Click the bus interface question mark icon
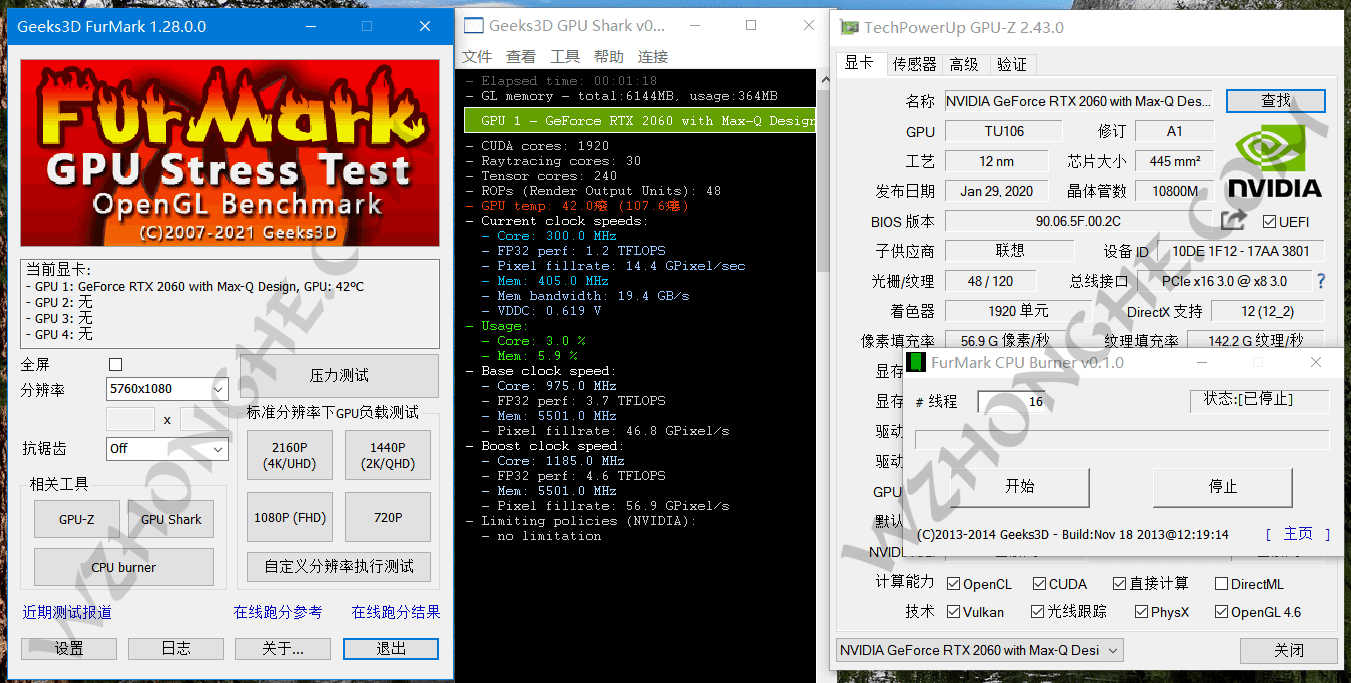The image size is (1351, 683). (x=1320, y=281)
